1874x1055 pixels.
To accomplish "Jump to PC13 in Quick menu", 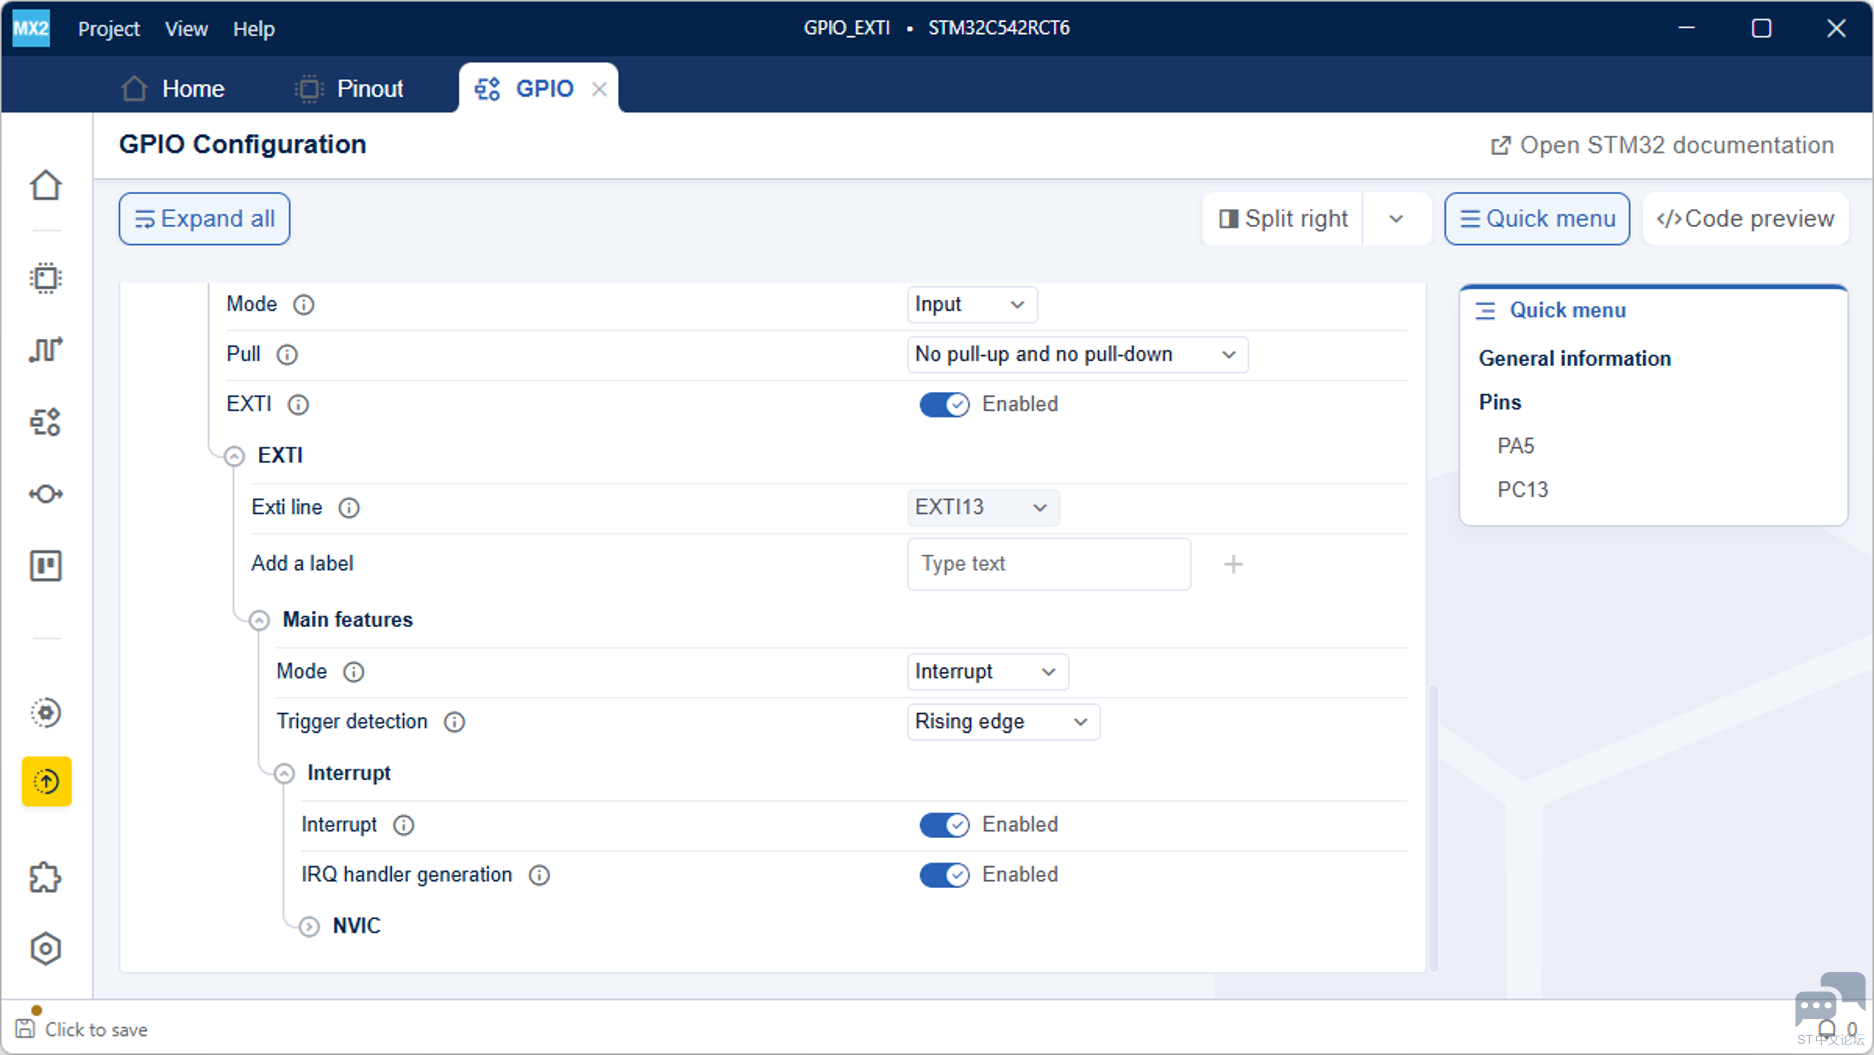I will 1523,490.
